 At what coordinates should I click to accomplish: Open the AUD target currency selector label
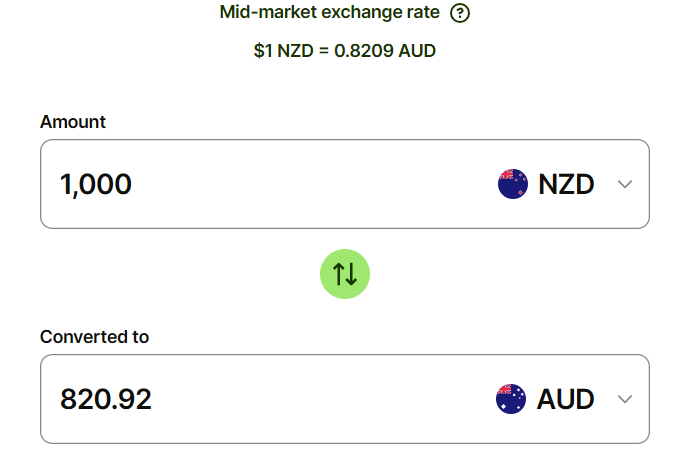(x=566, y=399)
